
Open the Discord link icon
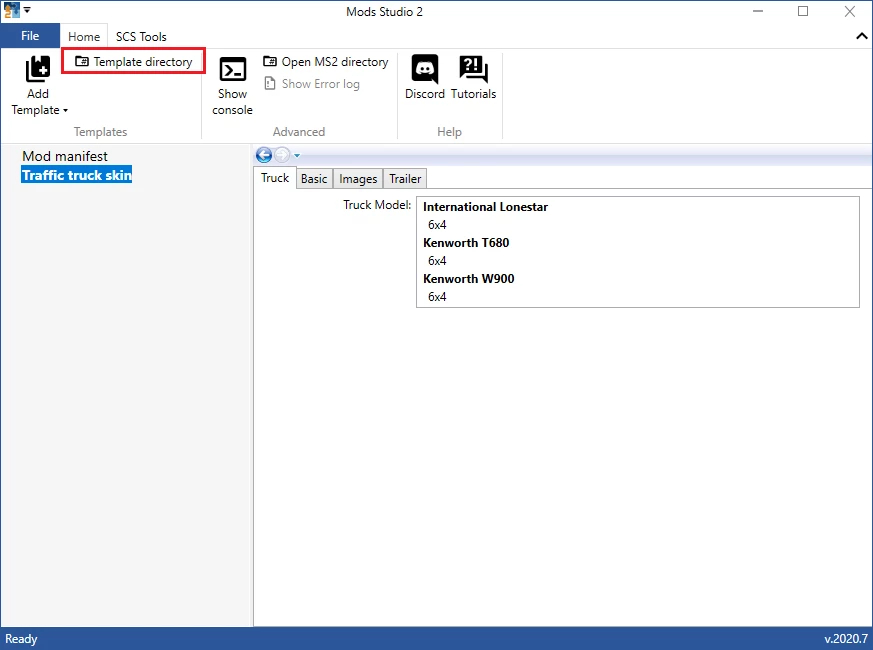[425, 69]
